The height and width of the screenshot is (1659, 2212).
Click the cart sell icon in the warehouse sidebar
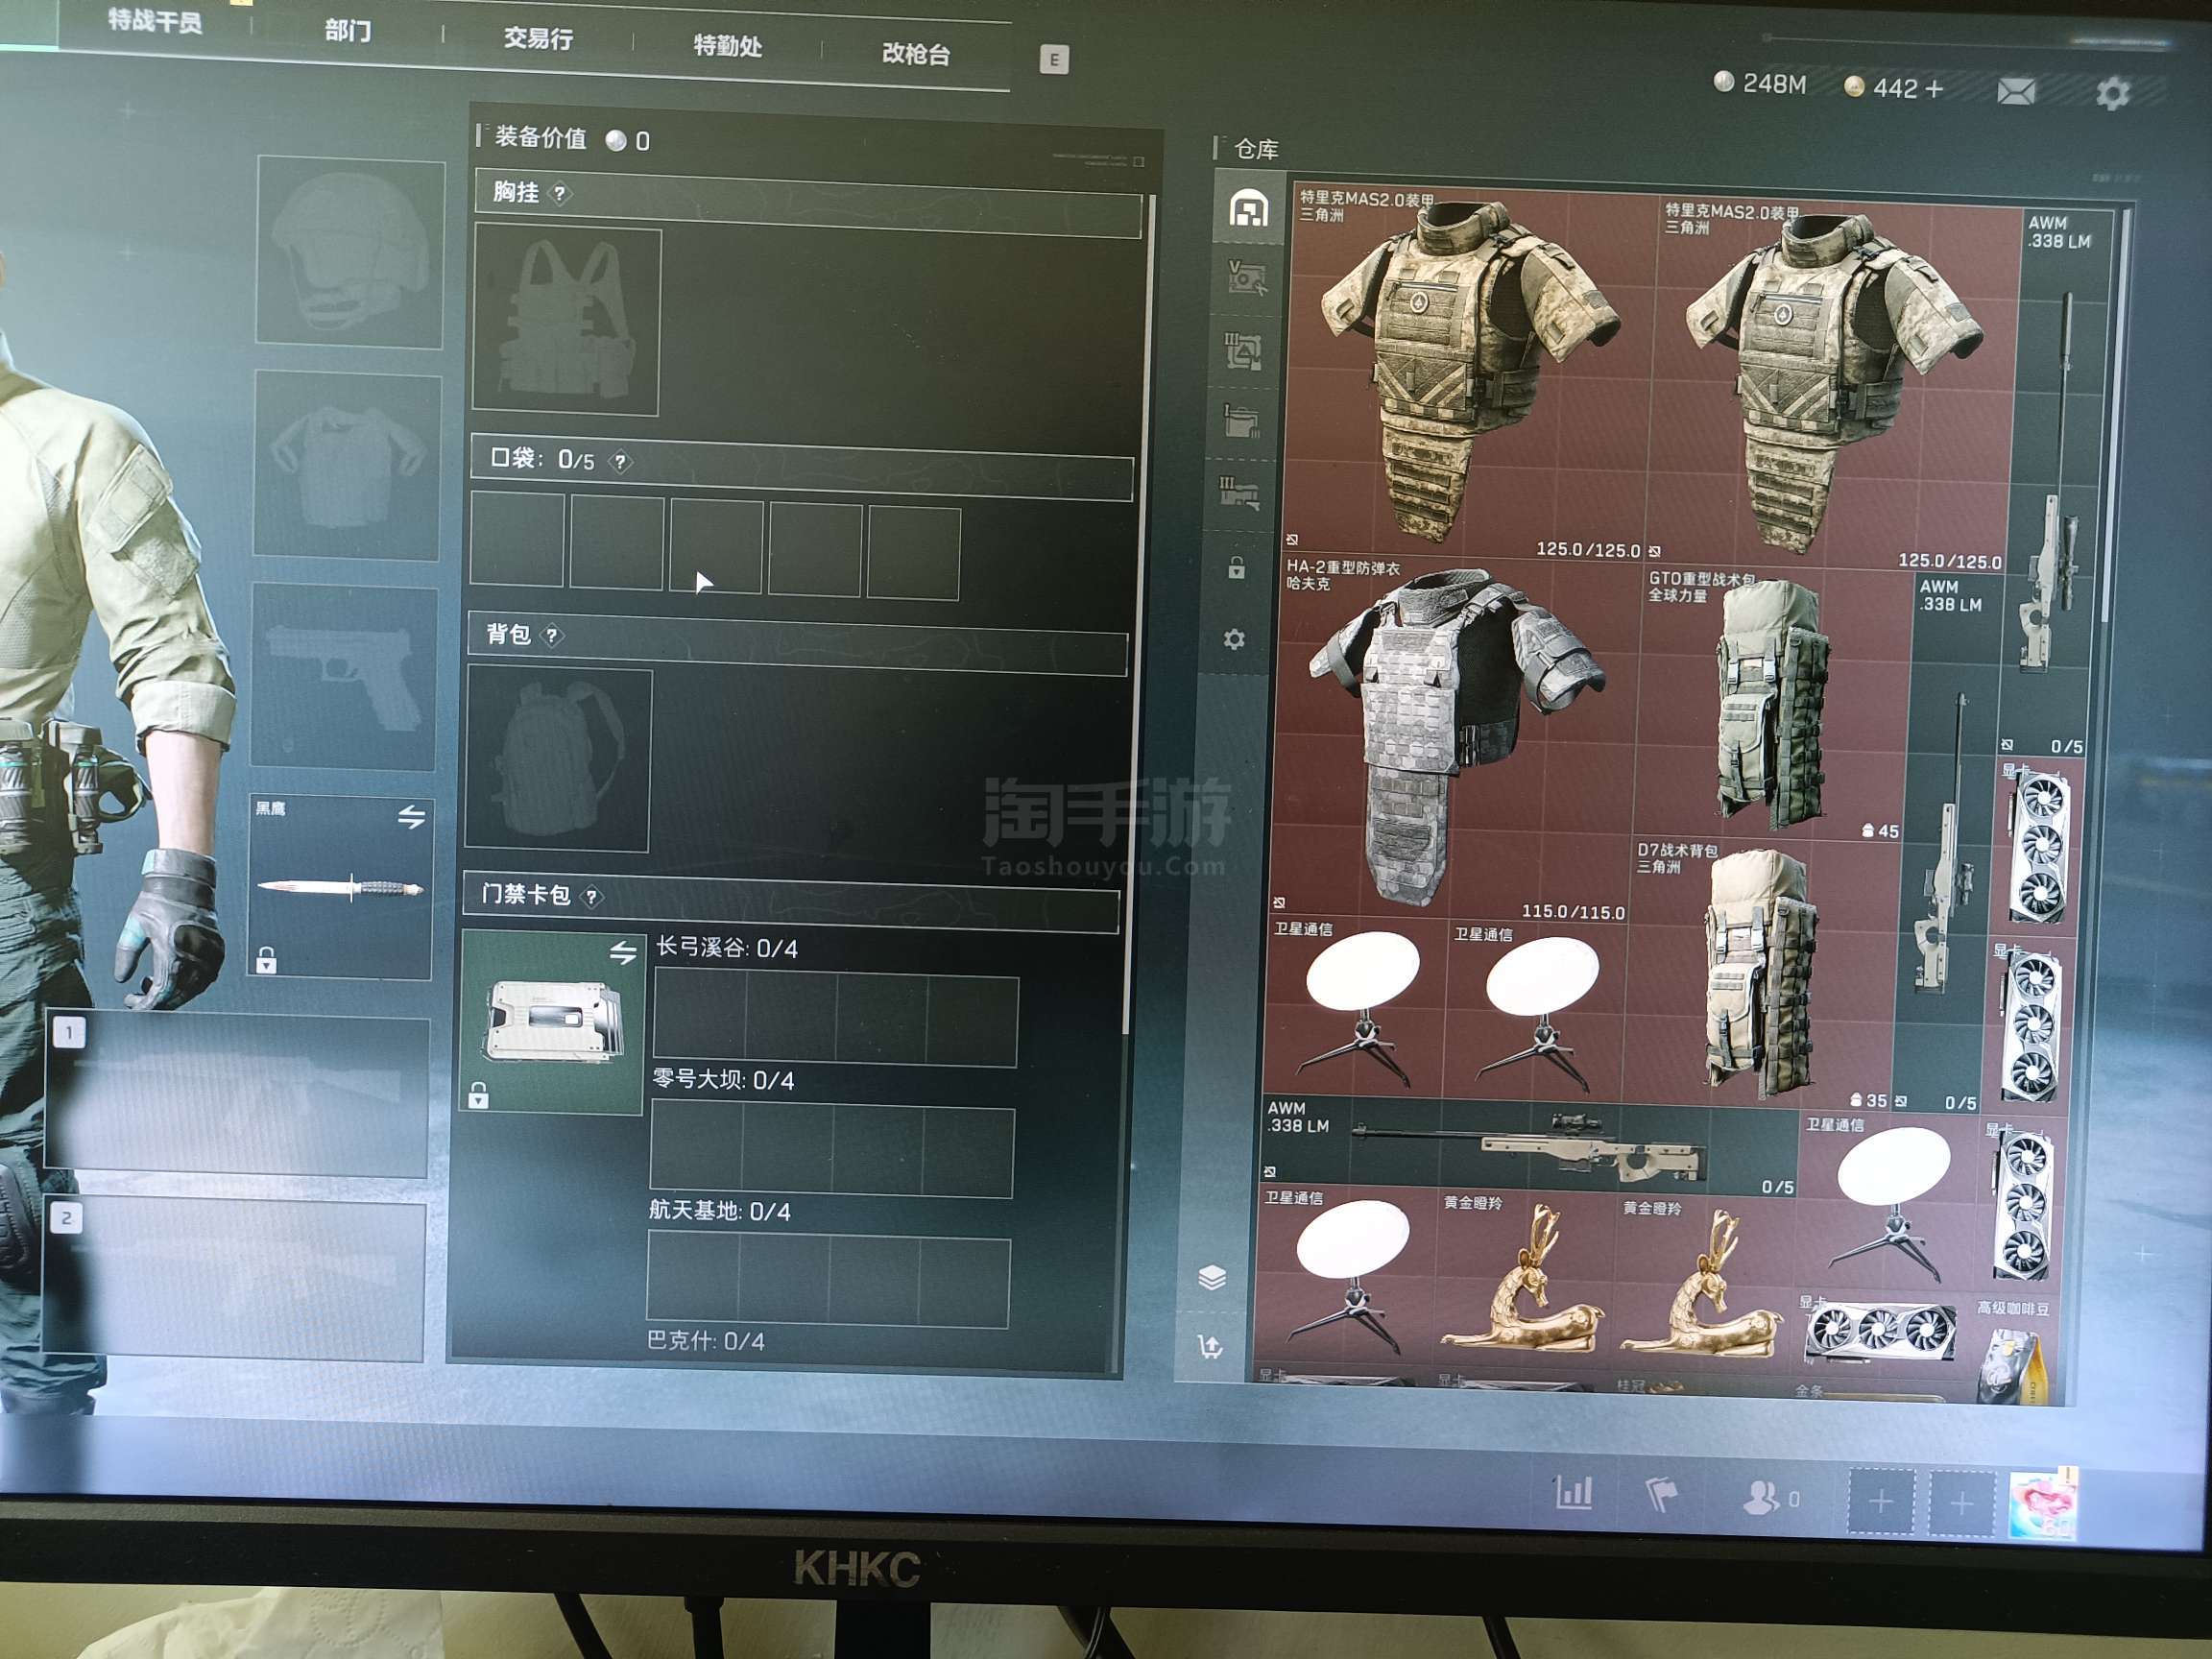(1210, 1347)
